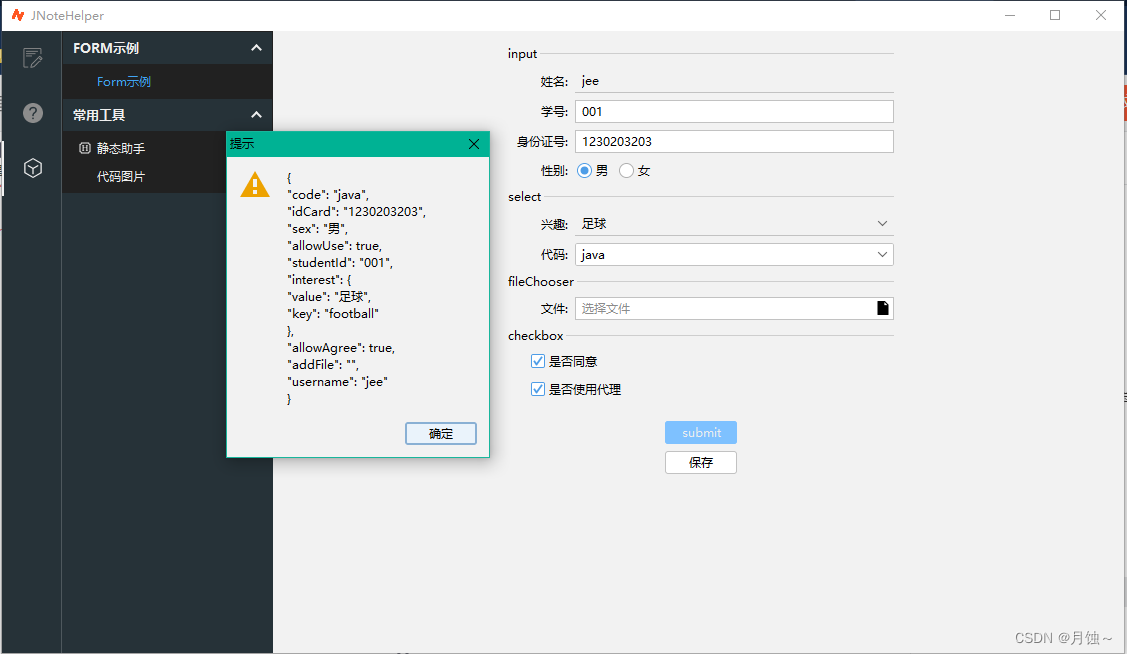Toggle the 是否使用代理 checkbox
This screenshot has height=654, width=1127.
point(538,389)
